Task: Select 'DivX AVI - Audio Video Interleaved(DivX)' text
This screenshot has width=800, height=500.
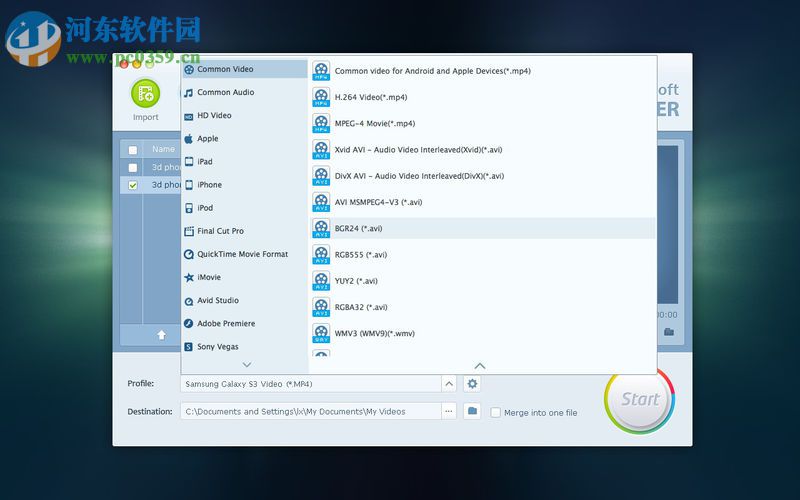Action: click(419, 176)
